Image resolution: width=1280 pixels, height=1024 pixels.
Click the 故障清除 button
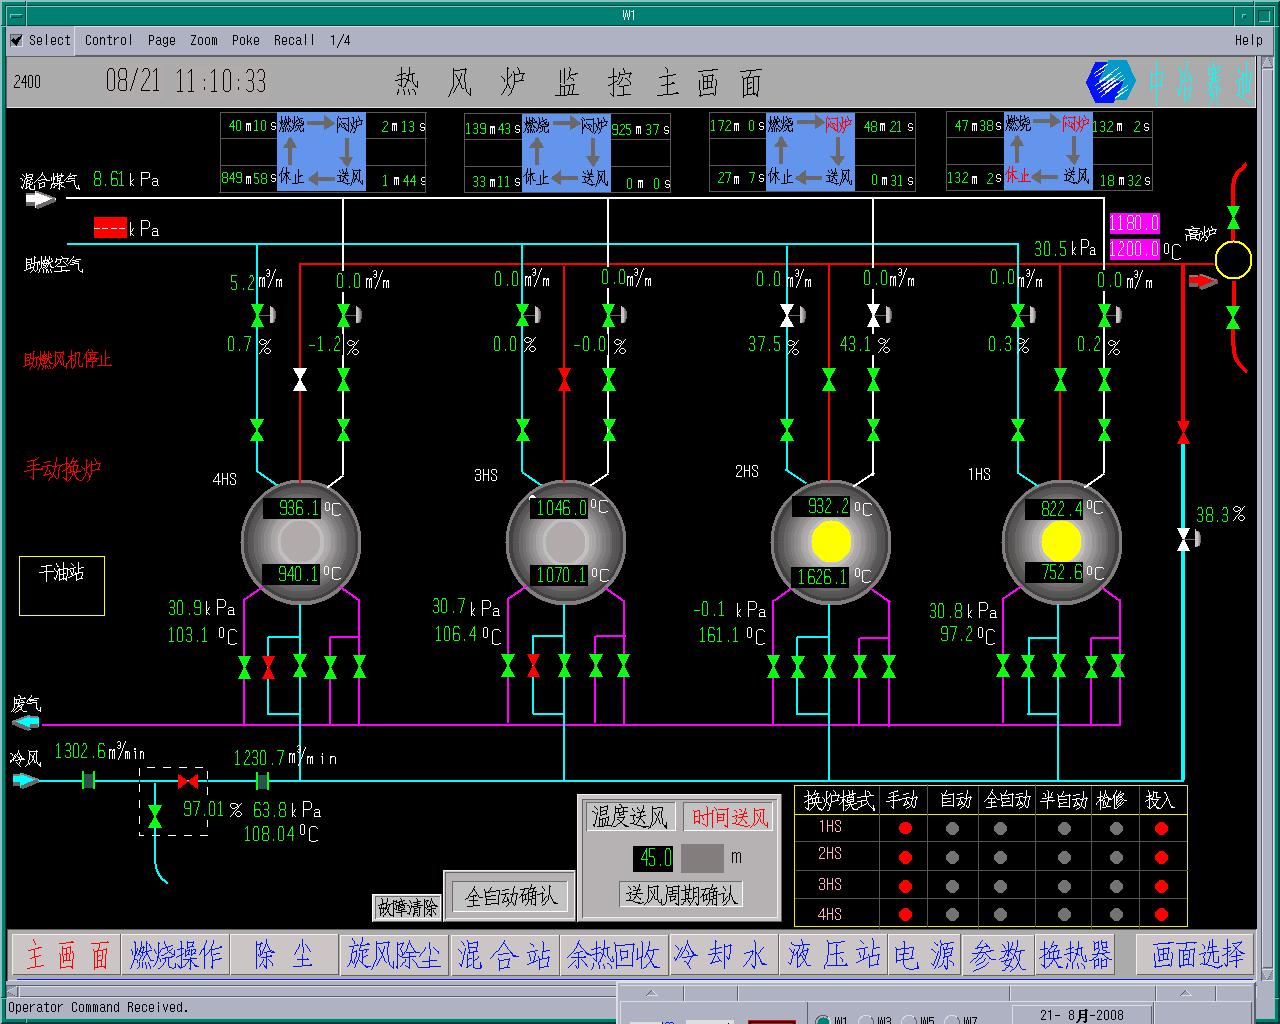407,907
